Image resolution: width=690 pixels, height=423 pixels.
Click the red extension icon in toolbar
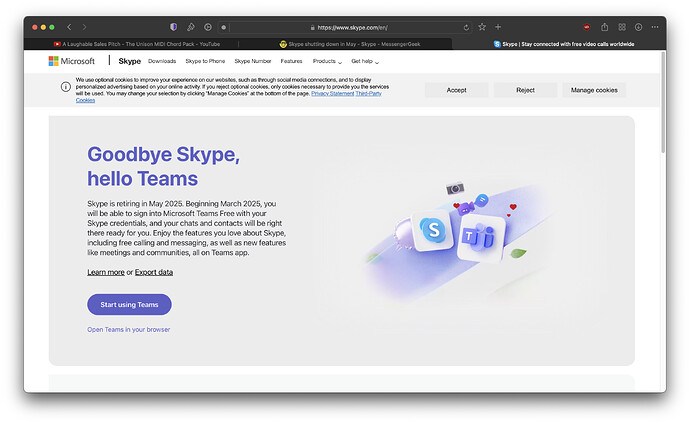[x=586, y=27]
